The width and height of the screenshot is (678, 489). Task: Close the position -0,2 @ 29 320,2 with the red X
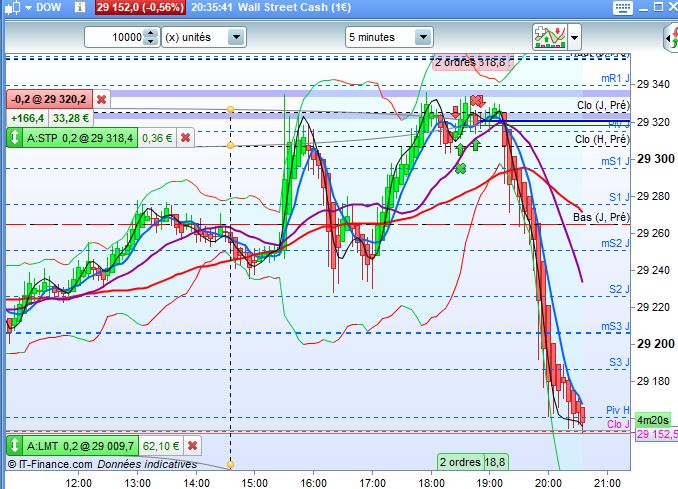click(x=102, y=99)
